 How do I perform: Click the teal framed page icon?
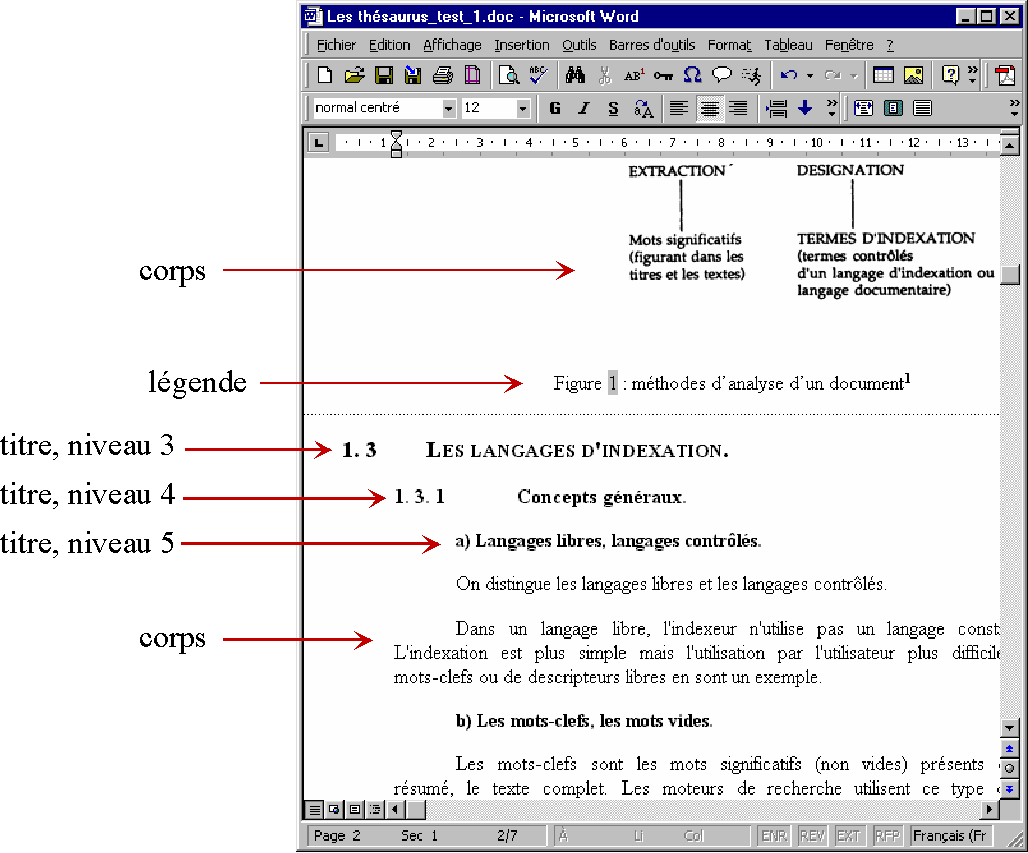(893, 108)
